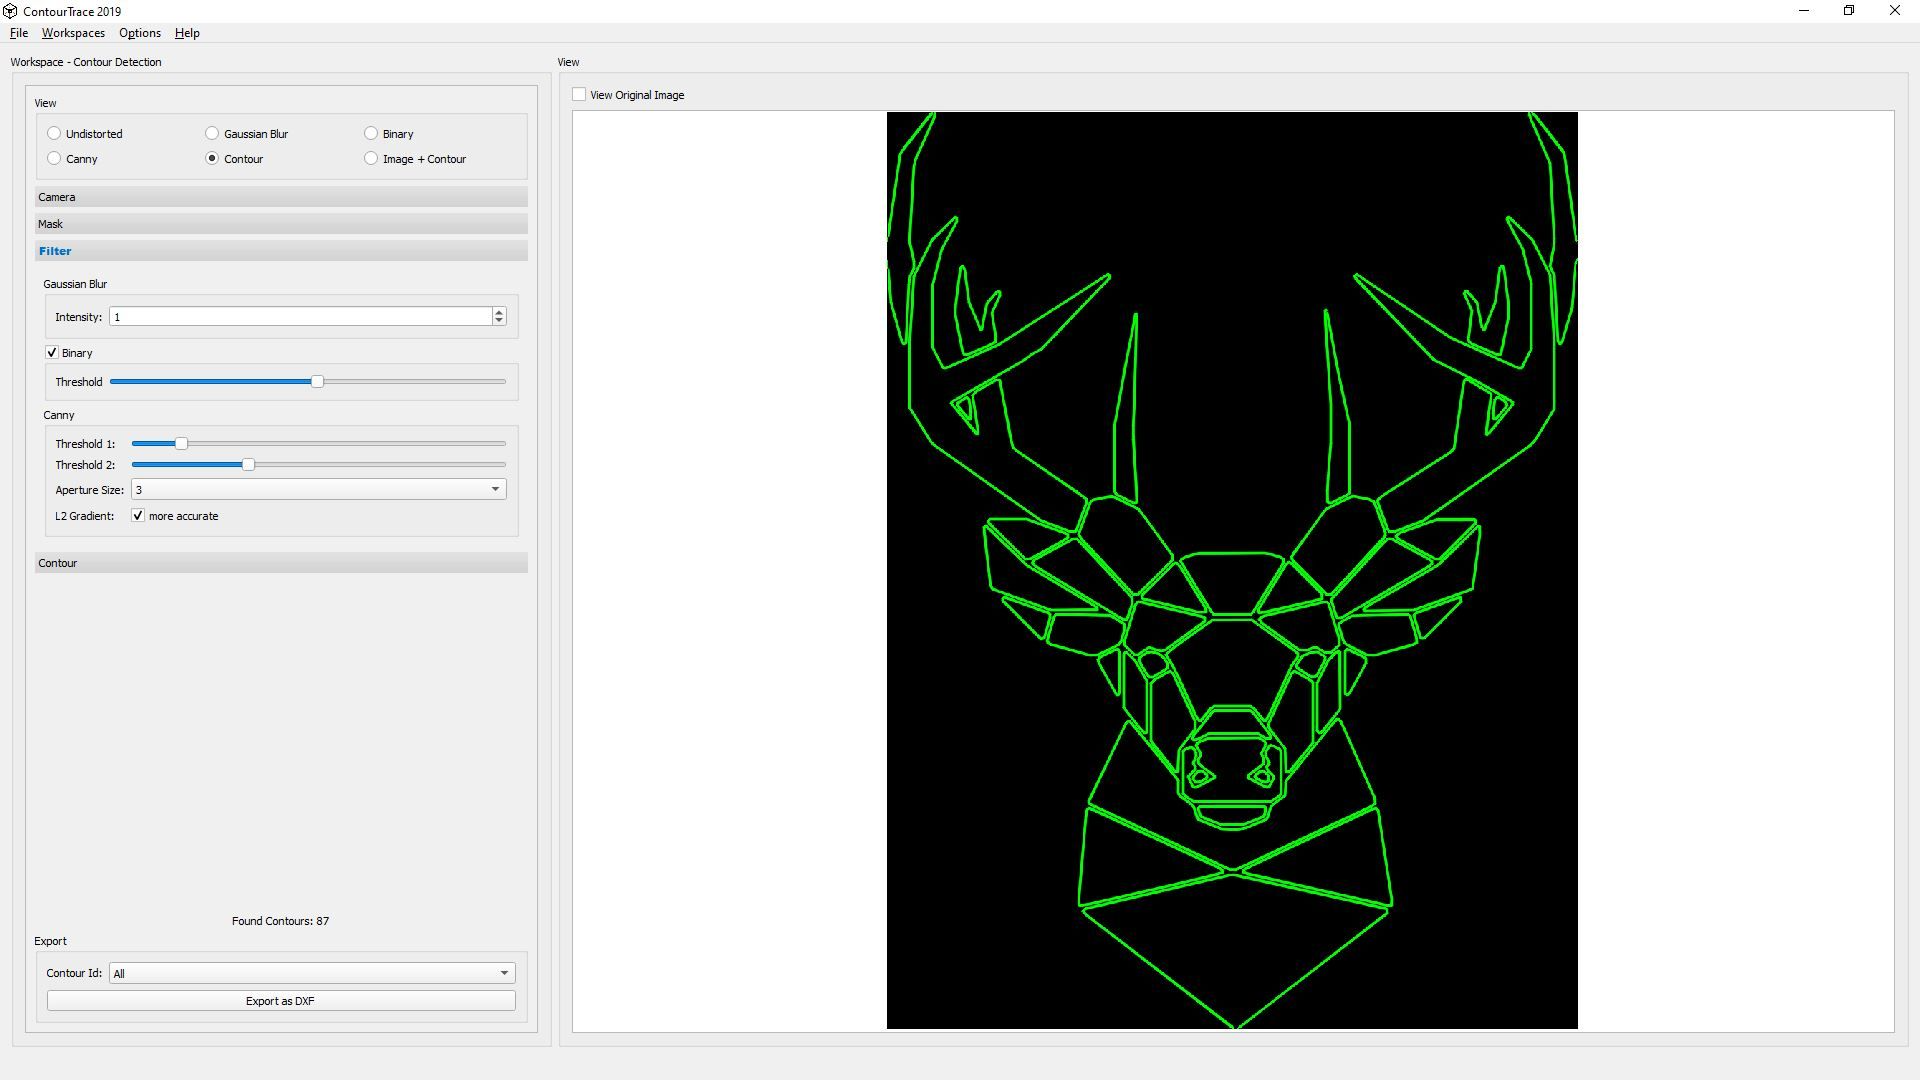Open the Aperture Size dropdown
The height and width of the screenshot is (1080, 1920).
pyautogui.click(x=318, y=490)
